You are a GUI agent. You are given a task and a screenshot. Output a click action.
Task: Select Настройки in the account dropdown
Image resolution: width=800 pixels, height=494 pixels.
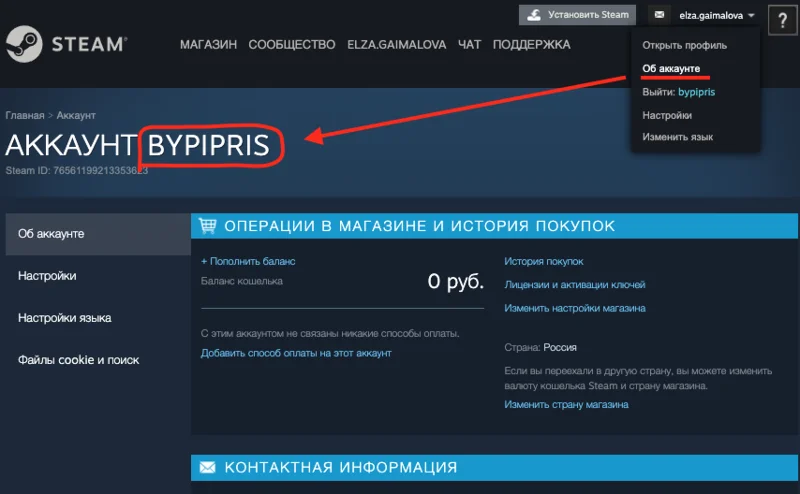click(667, 115)
